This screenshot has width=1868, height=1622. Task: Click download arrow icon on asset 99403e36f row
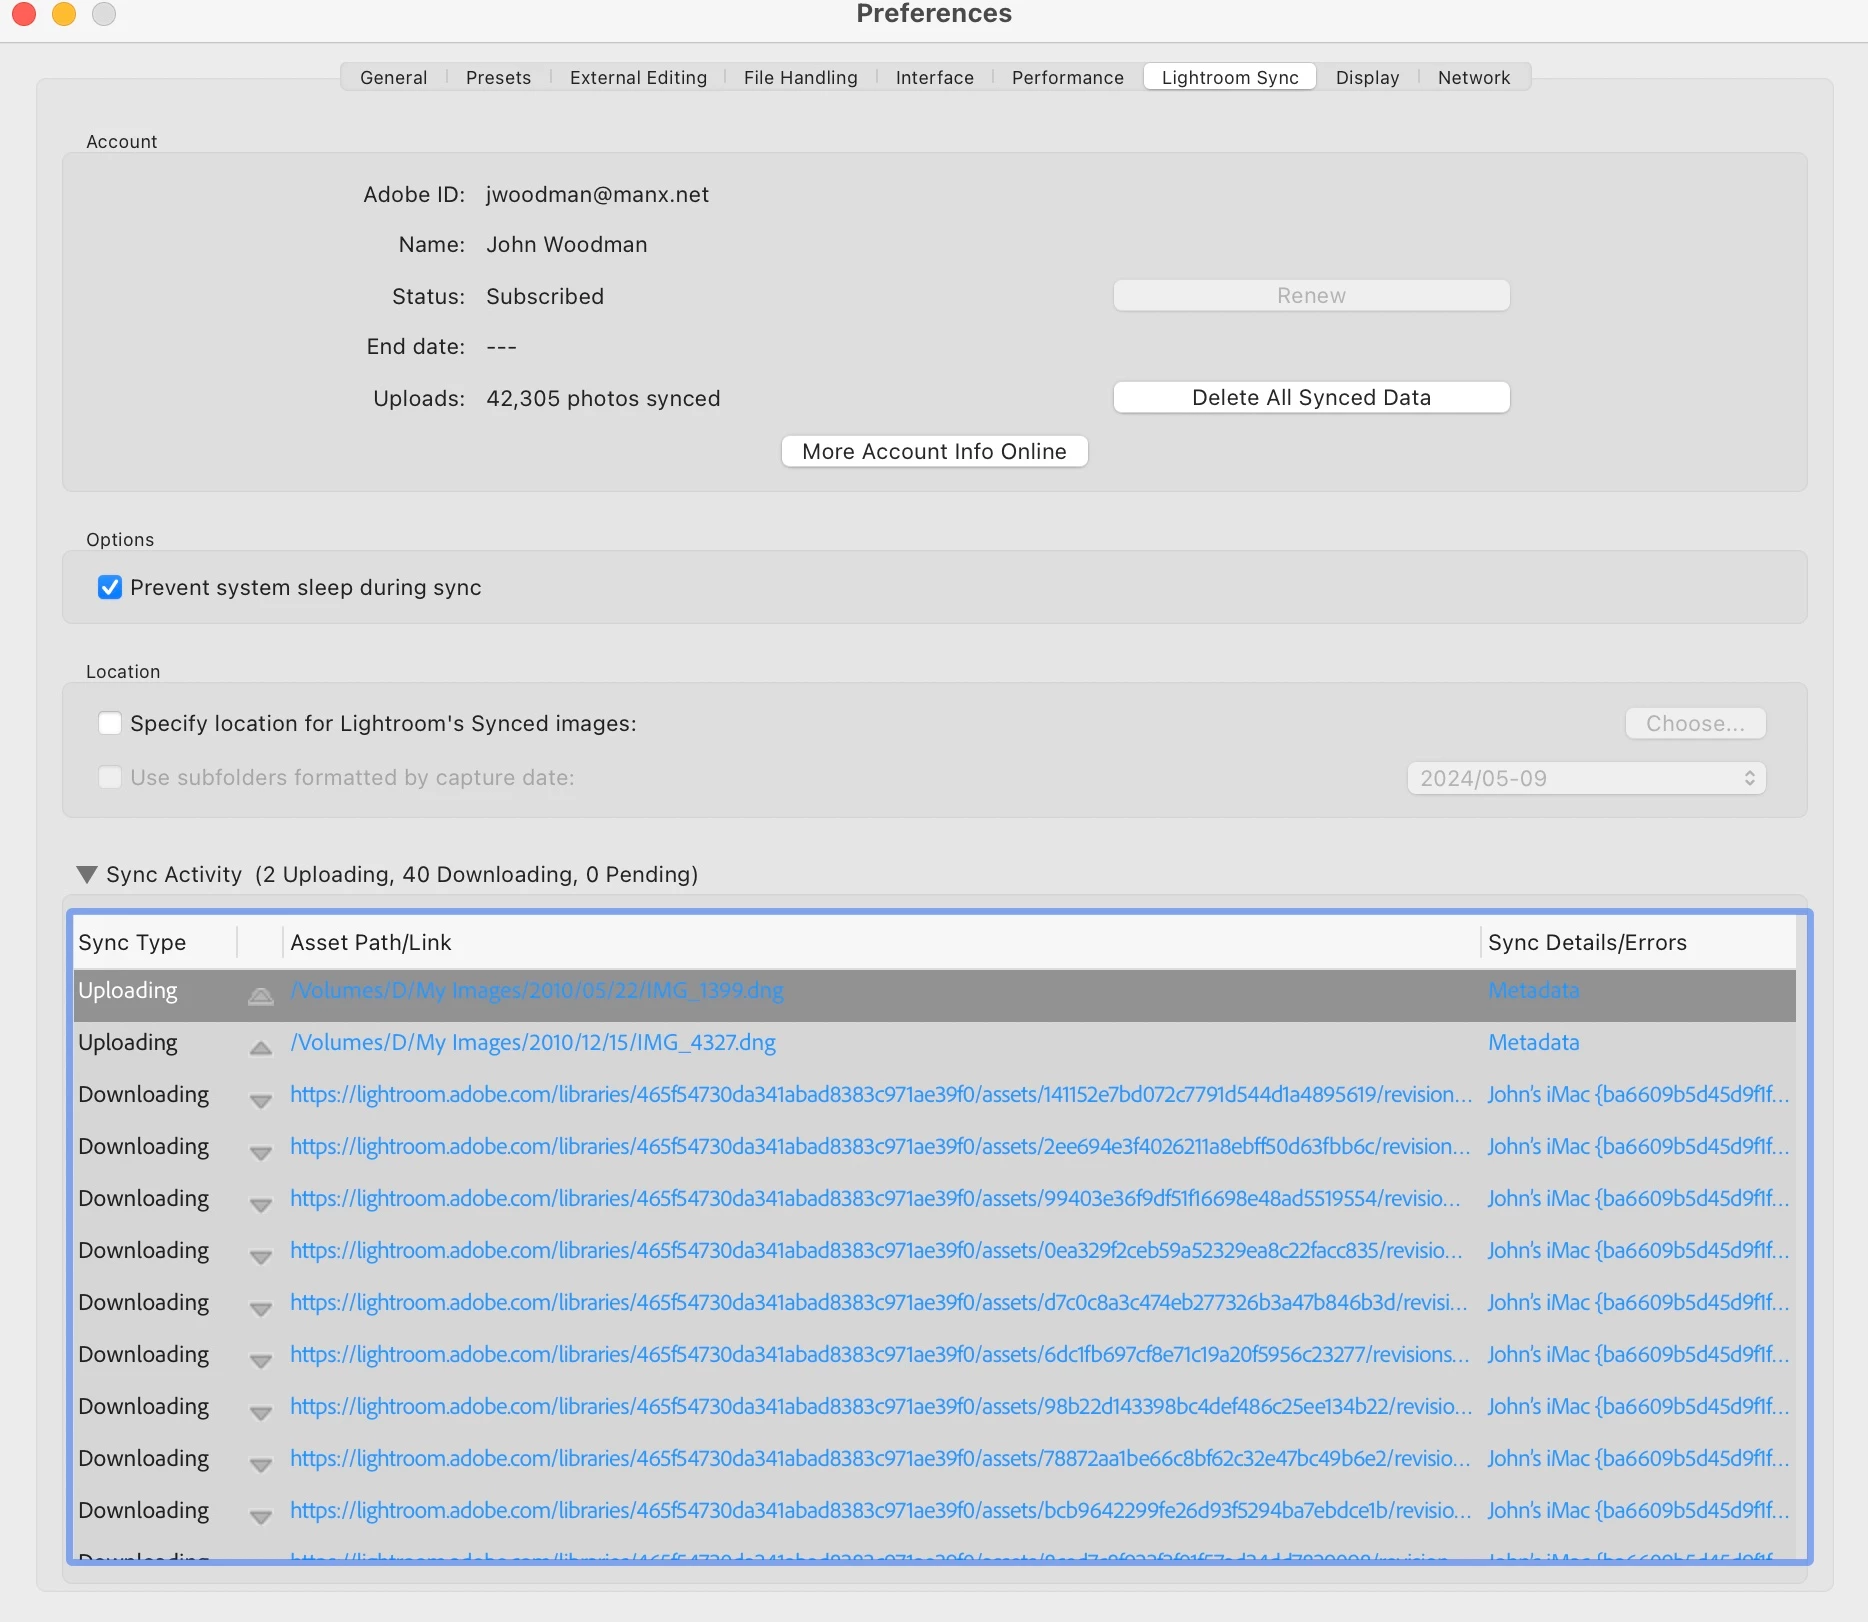click(261, 1204)
